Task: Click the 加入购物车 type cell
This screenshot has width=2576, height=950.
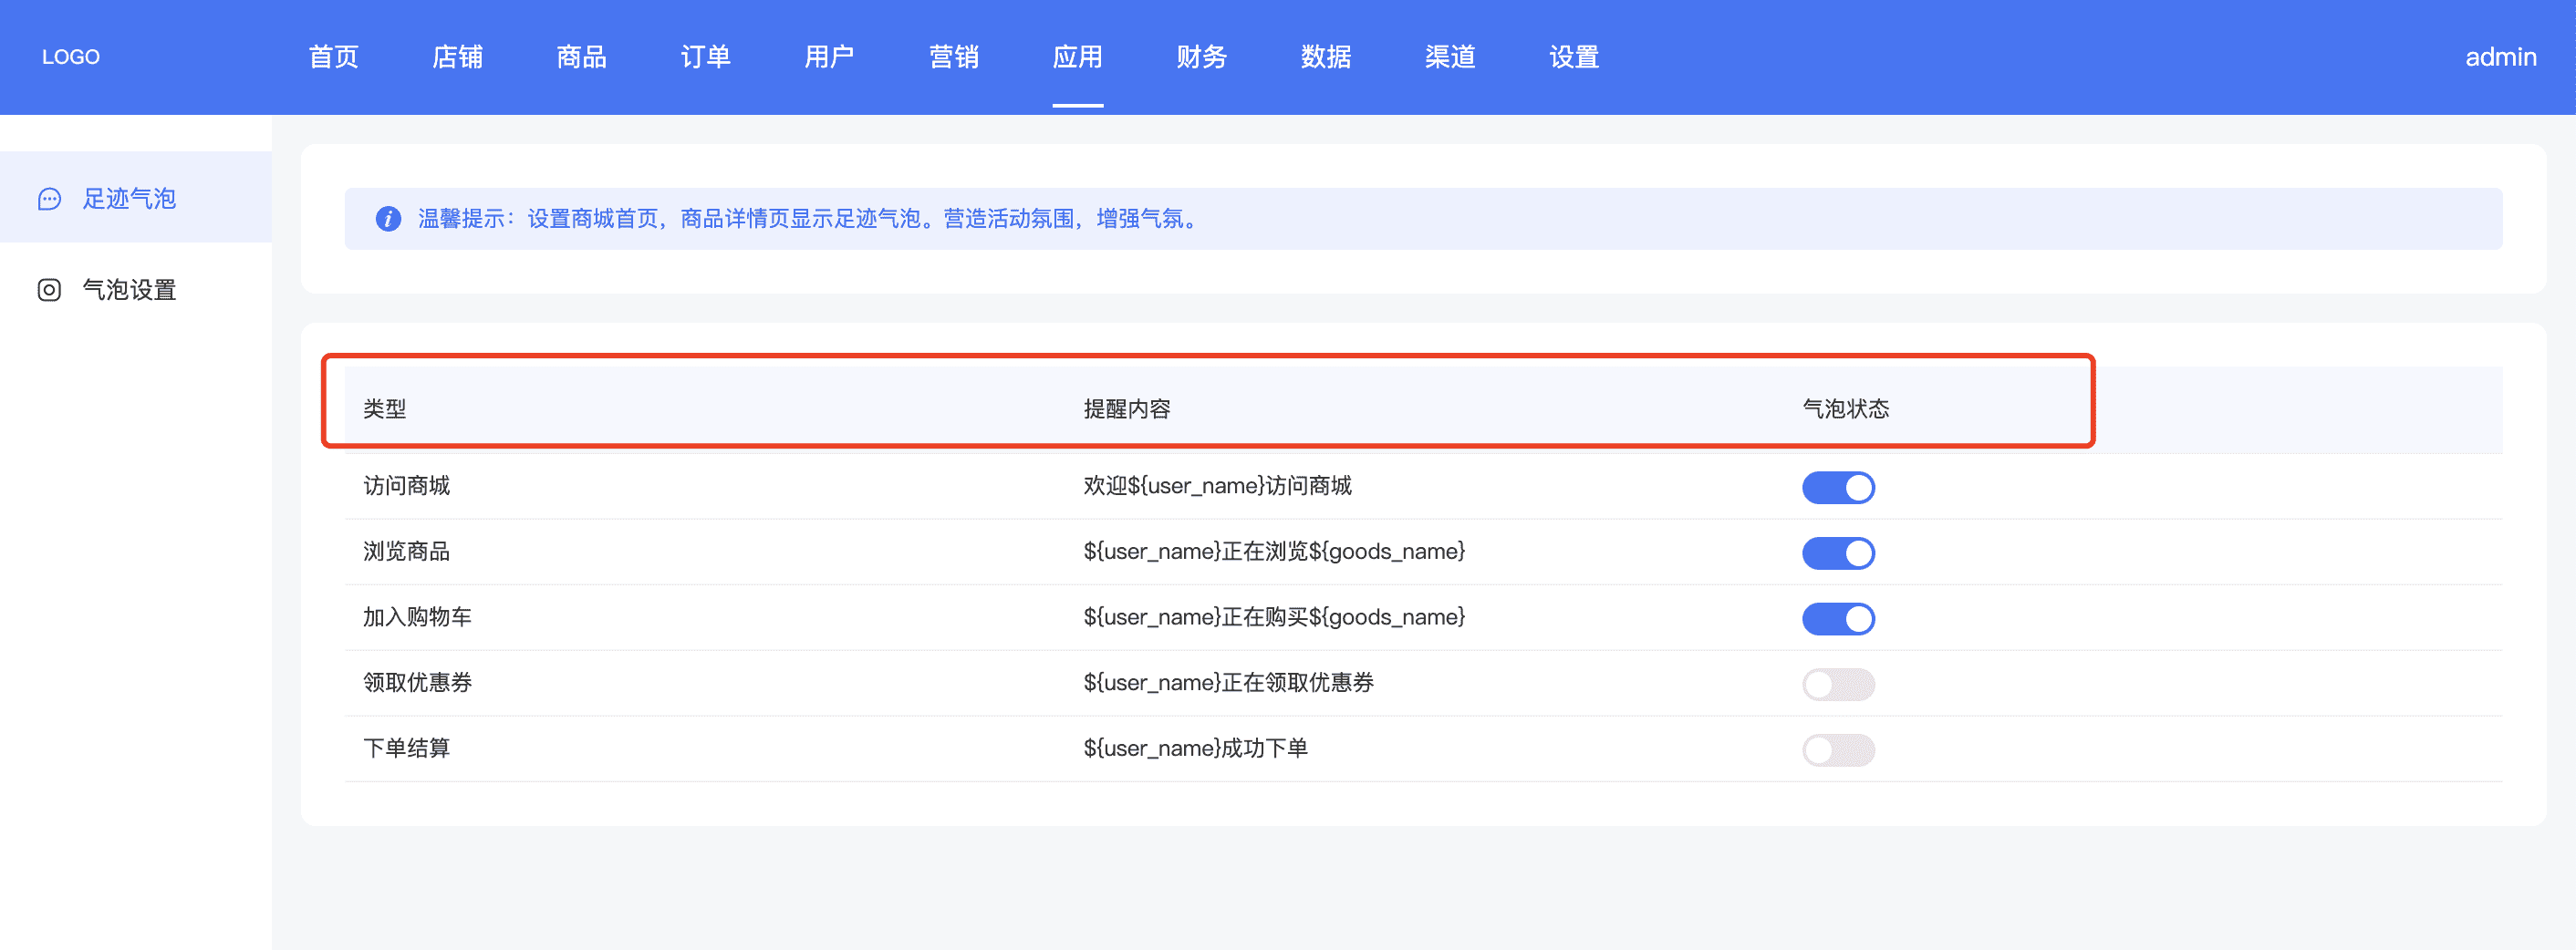Action: click(x=417, y=617)
